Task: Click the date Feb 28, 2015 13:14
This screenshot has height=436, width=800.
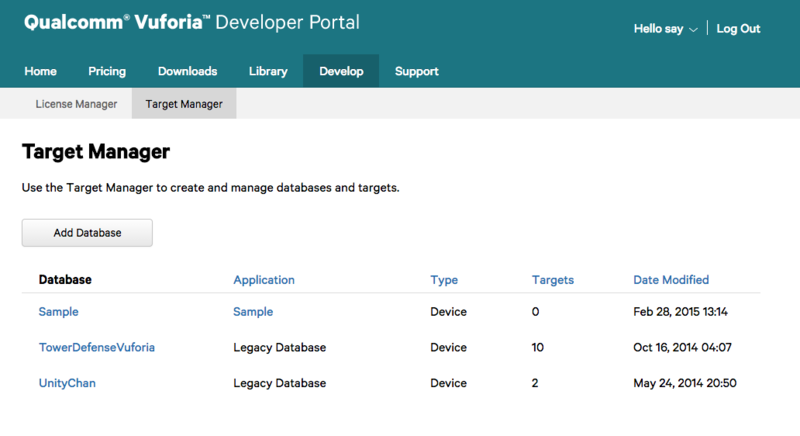Action: [681, 312]
